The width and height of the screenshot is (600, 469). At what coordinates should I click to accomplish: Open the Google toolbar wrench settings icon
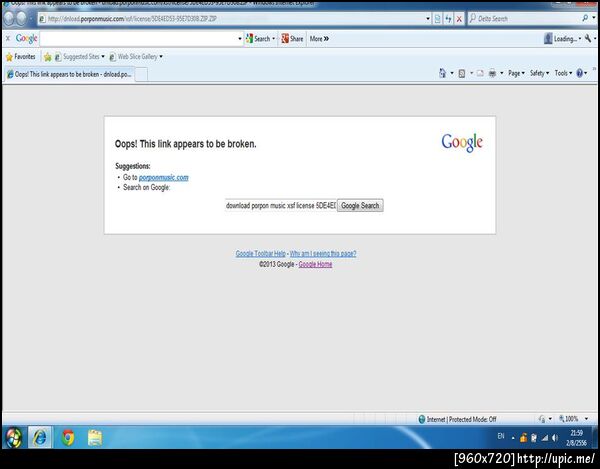[x=588, y=38]
